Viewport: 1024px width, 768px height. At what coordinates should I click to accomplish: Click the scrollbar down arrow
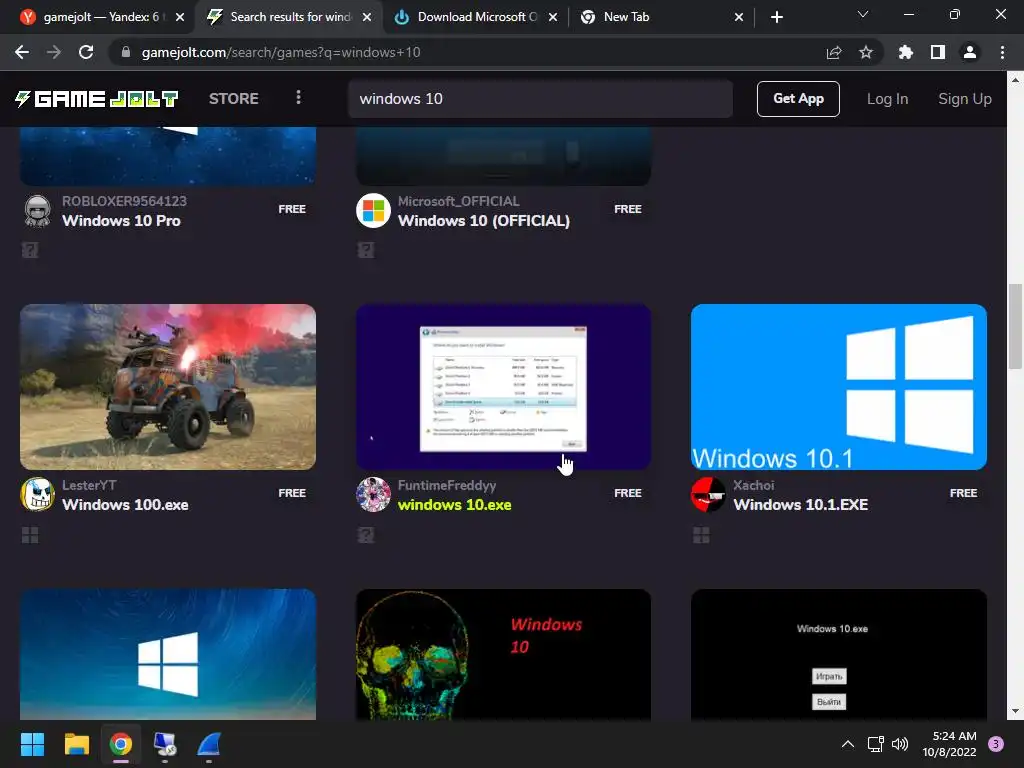click(x=1015, y=711)
